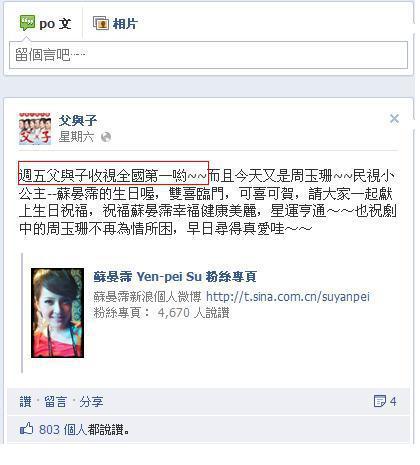Click the 讚 like link
Image resolution: width=420 pixels, height=465 pixels.
tap(26, 401)
